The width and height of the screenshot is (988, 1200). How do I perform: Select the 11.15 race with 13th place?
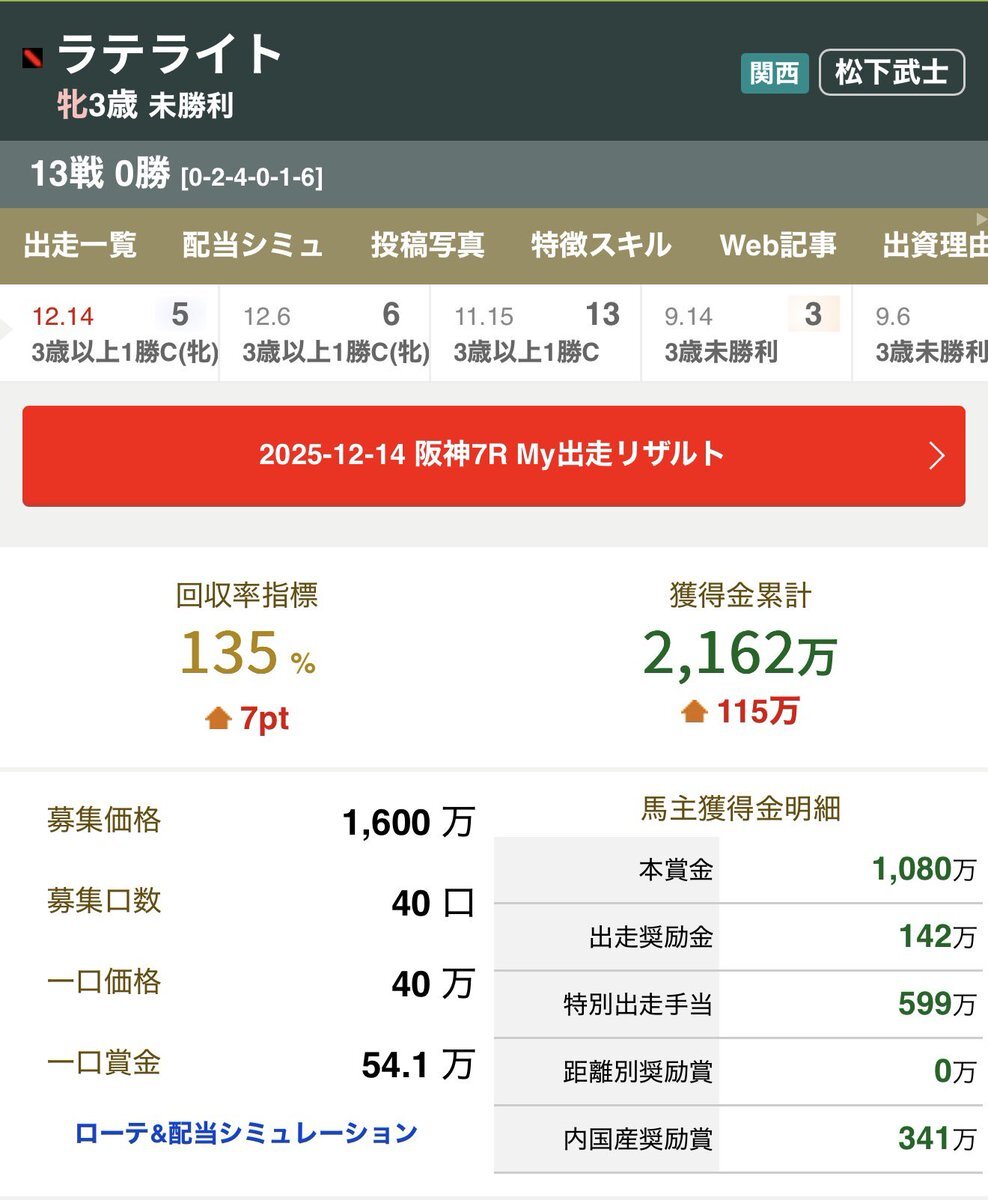tap(536, 333)
